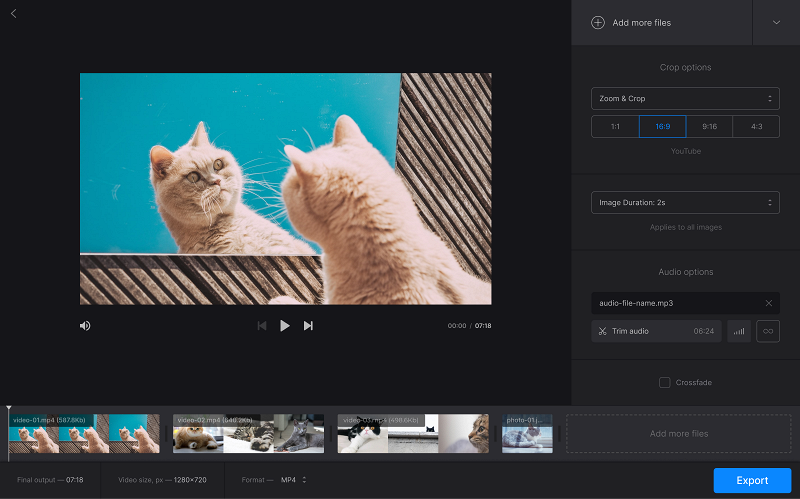Click the Add more files label
The height and width of the screenshot is (499, 800).
click(641, 22)
